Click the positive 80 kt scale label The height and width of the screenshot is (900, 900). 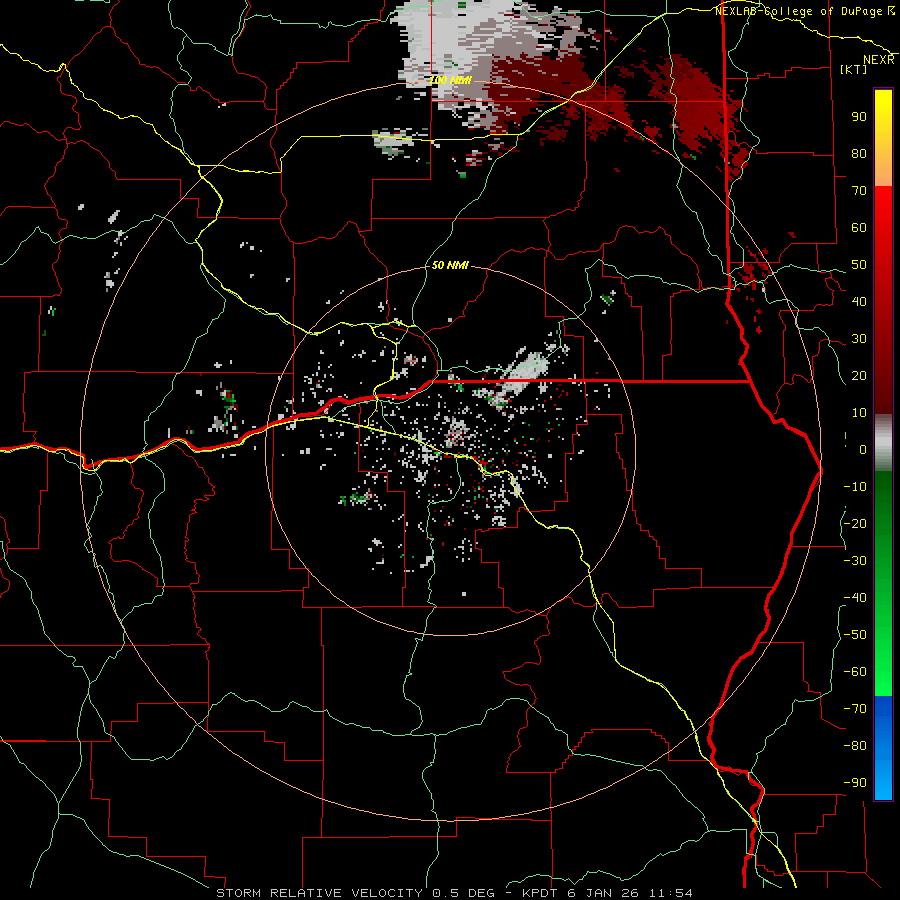(x=859, y=153)
